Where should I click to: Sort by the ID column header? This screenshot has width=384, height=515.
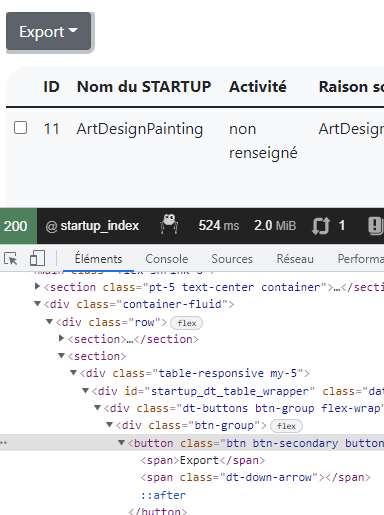tap(51, 87)
